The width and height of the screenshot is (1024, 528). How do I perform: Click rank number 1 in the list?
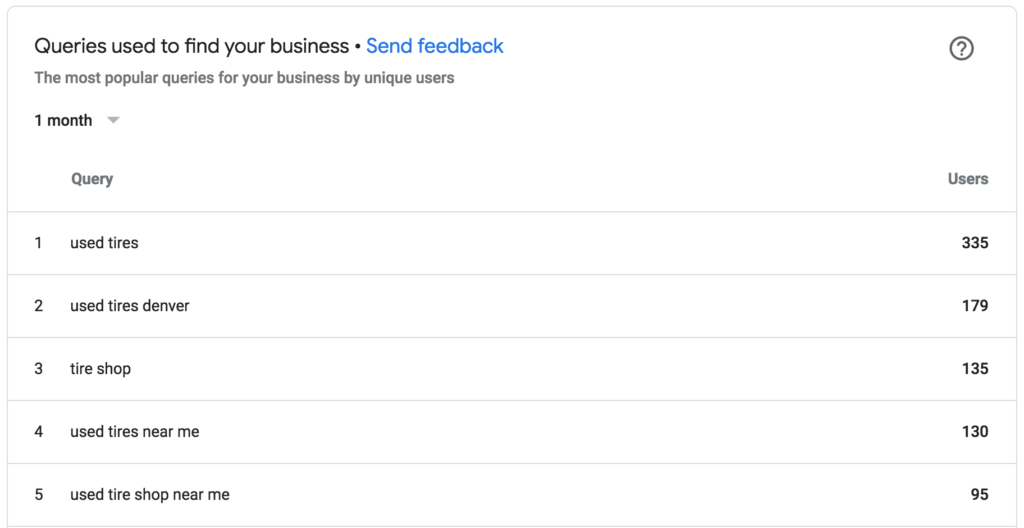[x=39, y=243]
